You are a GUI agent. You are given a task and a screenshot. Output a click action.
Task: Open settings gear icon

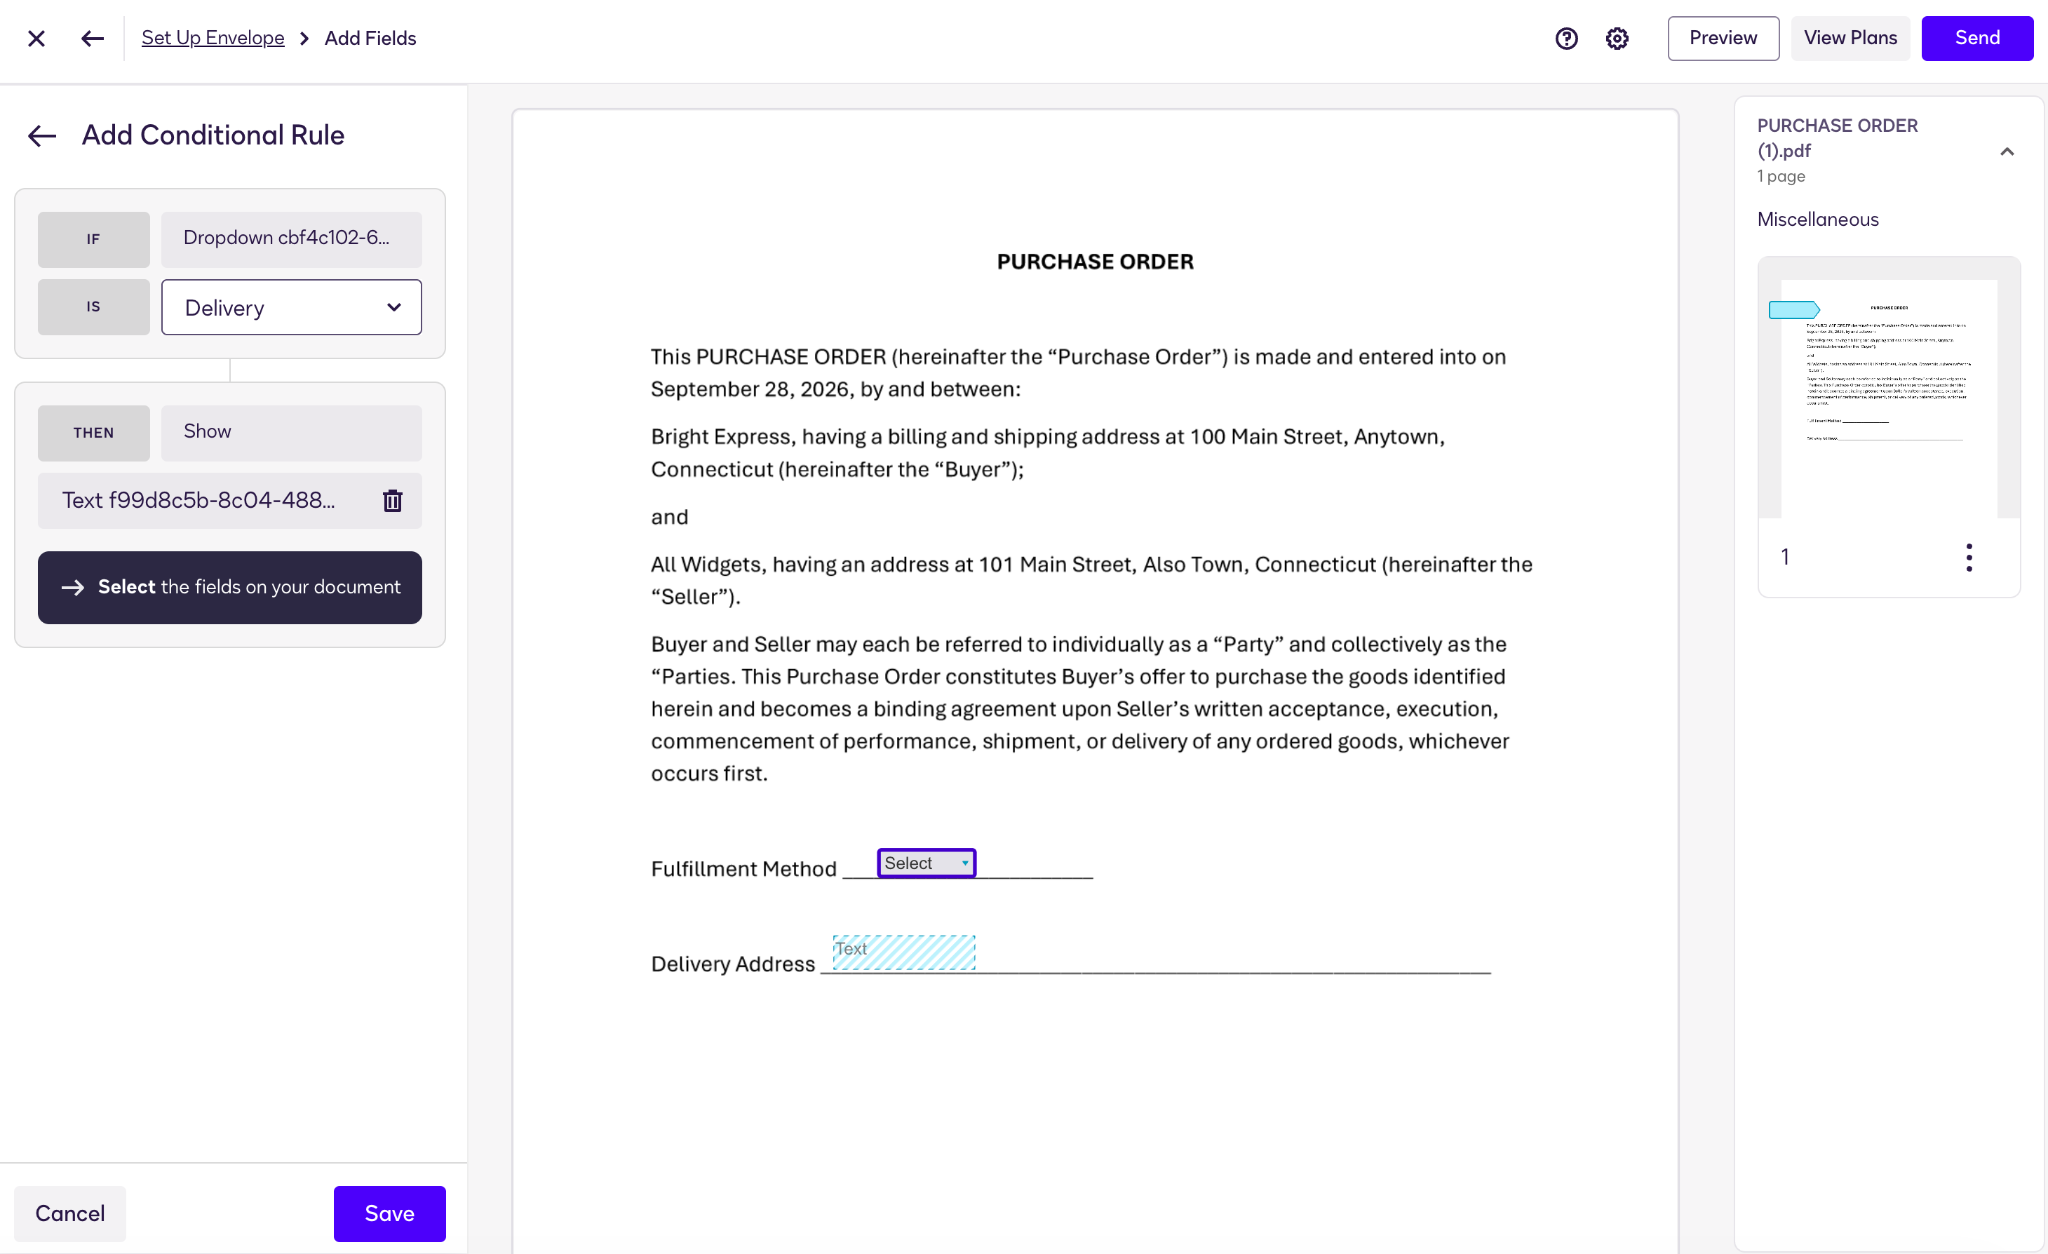1617,38
